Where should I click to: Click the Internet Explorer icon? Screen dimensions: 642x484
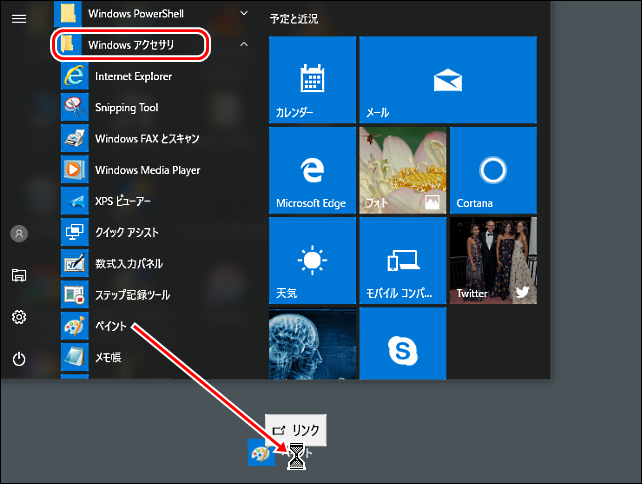click(75, 76)
